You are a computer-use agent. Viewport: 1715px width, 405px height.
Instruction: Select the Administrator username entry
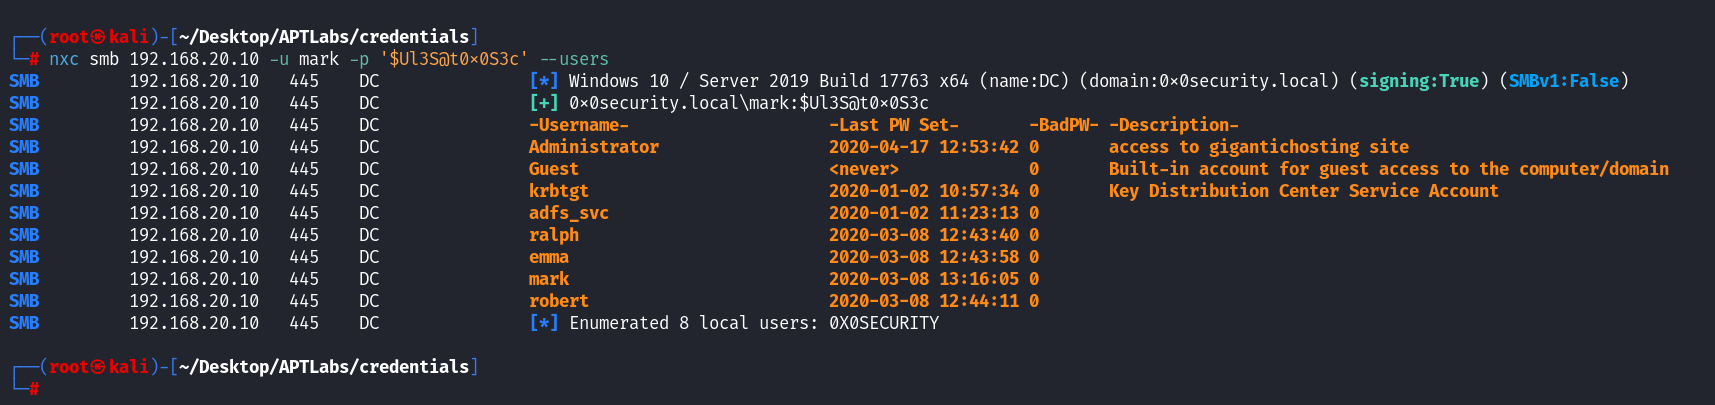click(594, 147)
